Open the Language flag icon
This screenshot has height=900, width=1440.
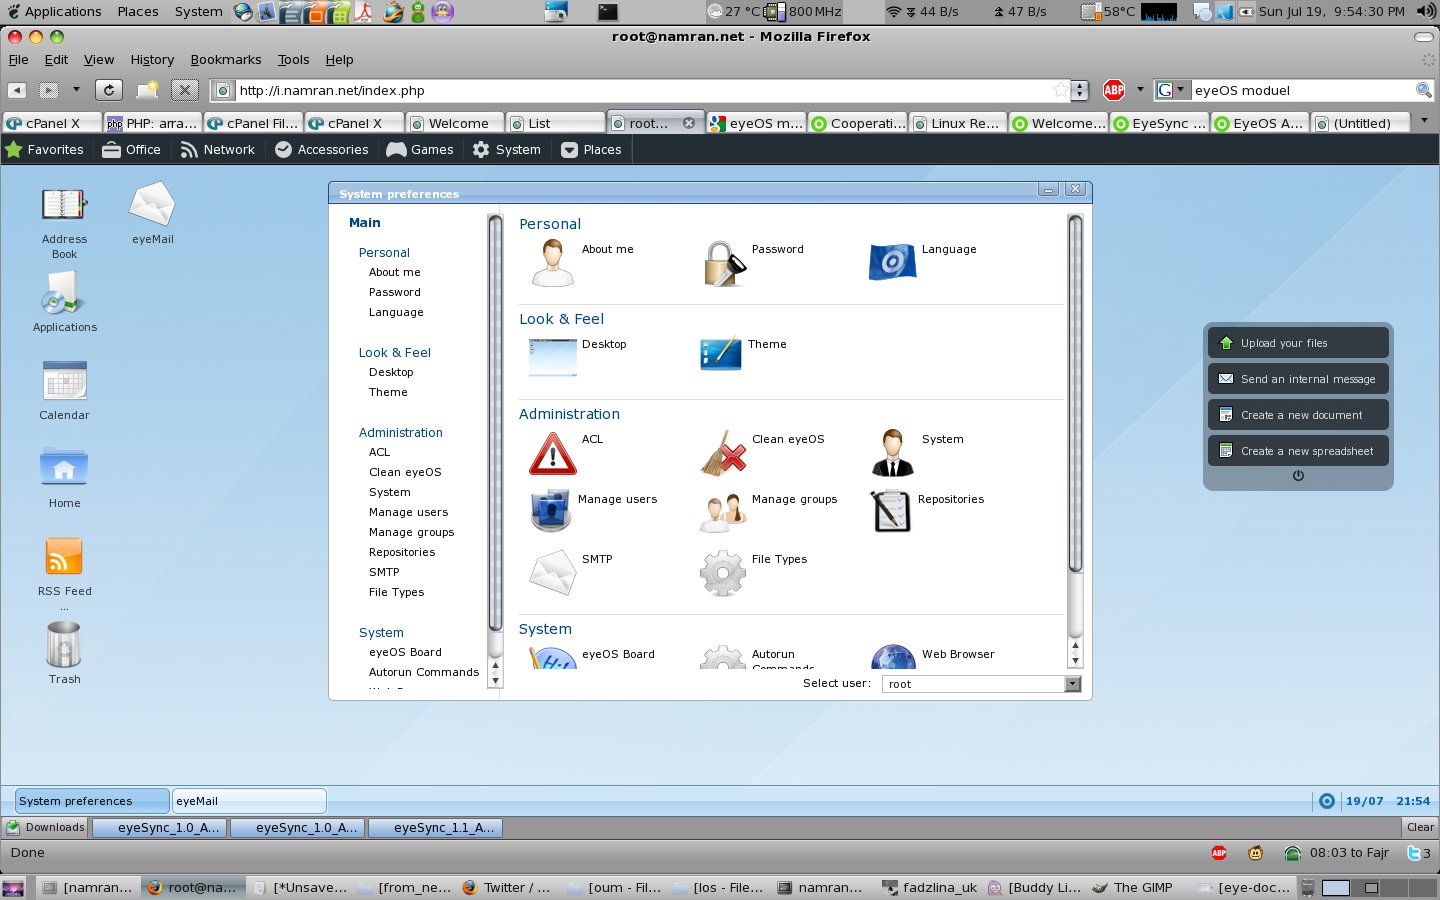pyautogui.click(x=893, y=263)
